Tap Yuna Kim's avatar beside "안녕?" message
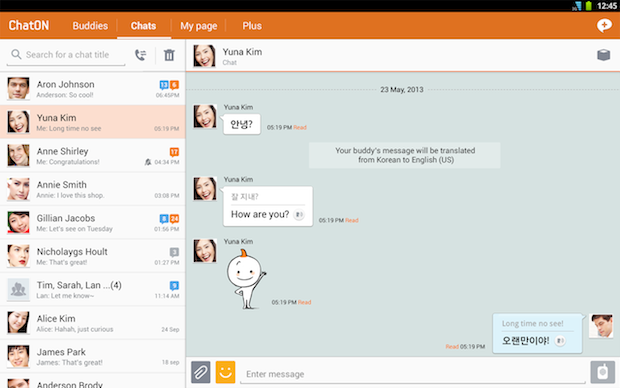620x388 pixels. pos(205,116)
